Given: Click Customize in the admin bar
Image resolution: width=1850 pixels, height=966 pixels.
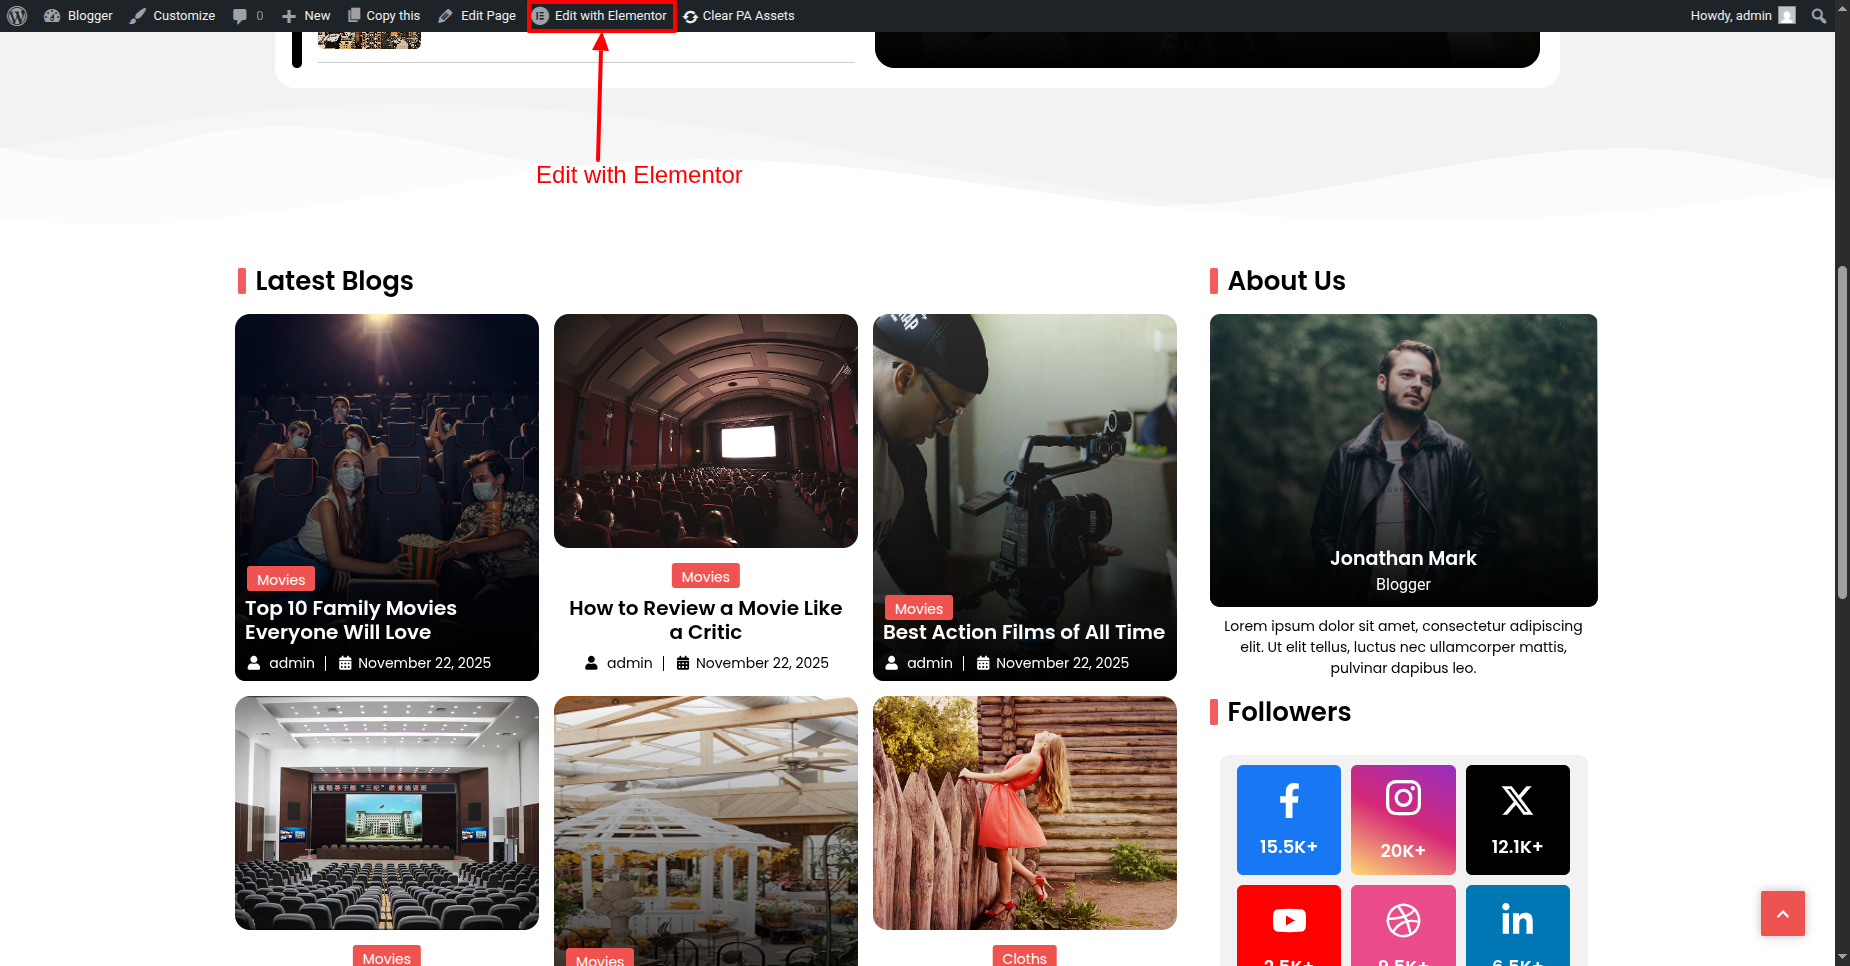Looking at the screenshot, I should (x=173, y=16).
